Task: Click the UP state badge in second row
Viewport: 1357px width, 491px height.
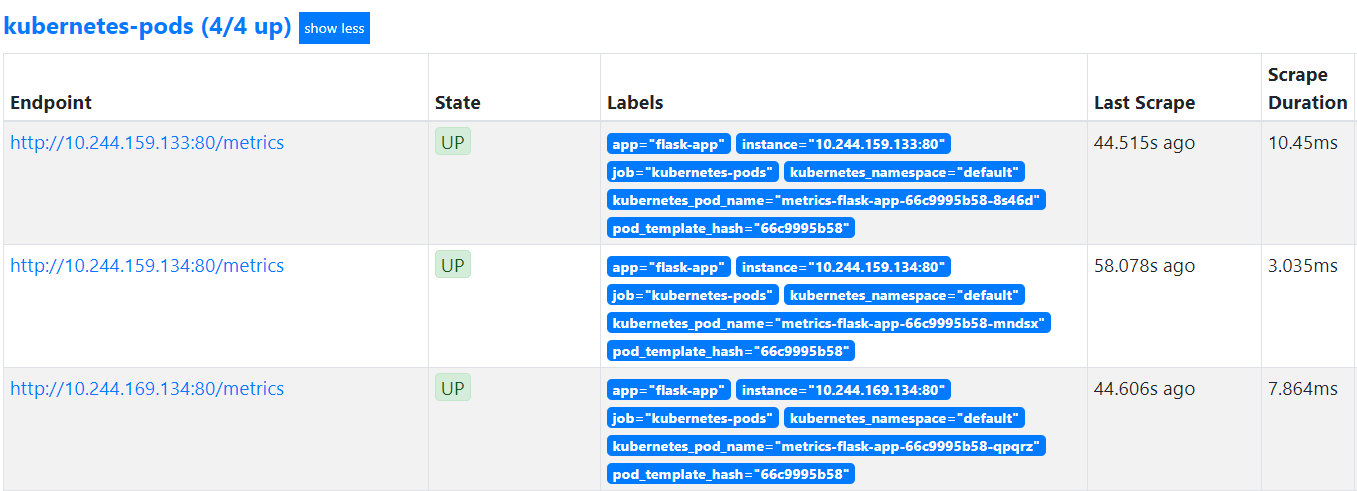Action: pos(452,266)
